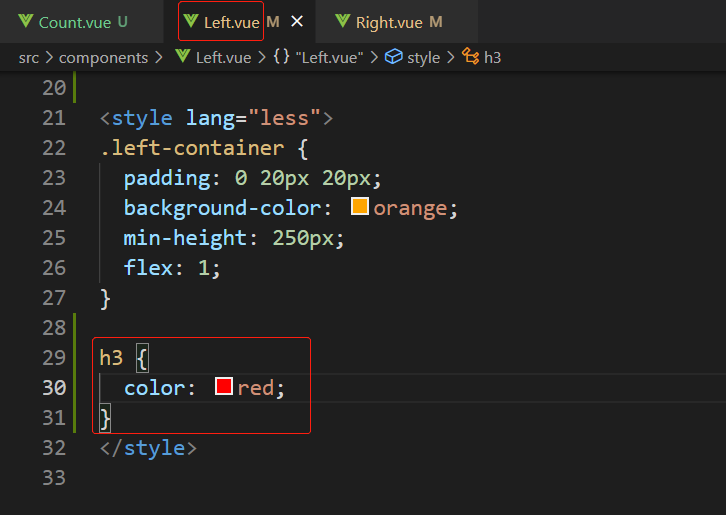
Task: Click the selector icon beside h3 breadcrumb
Action: (470, 57)
